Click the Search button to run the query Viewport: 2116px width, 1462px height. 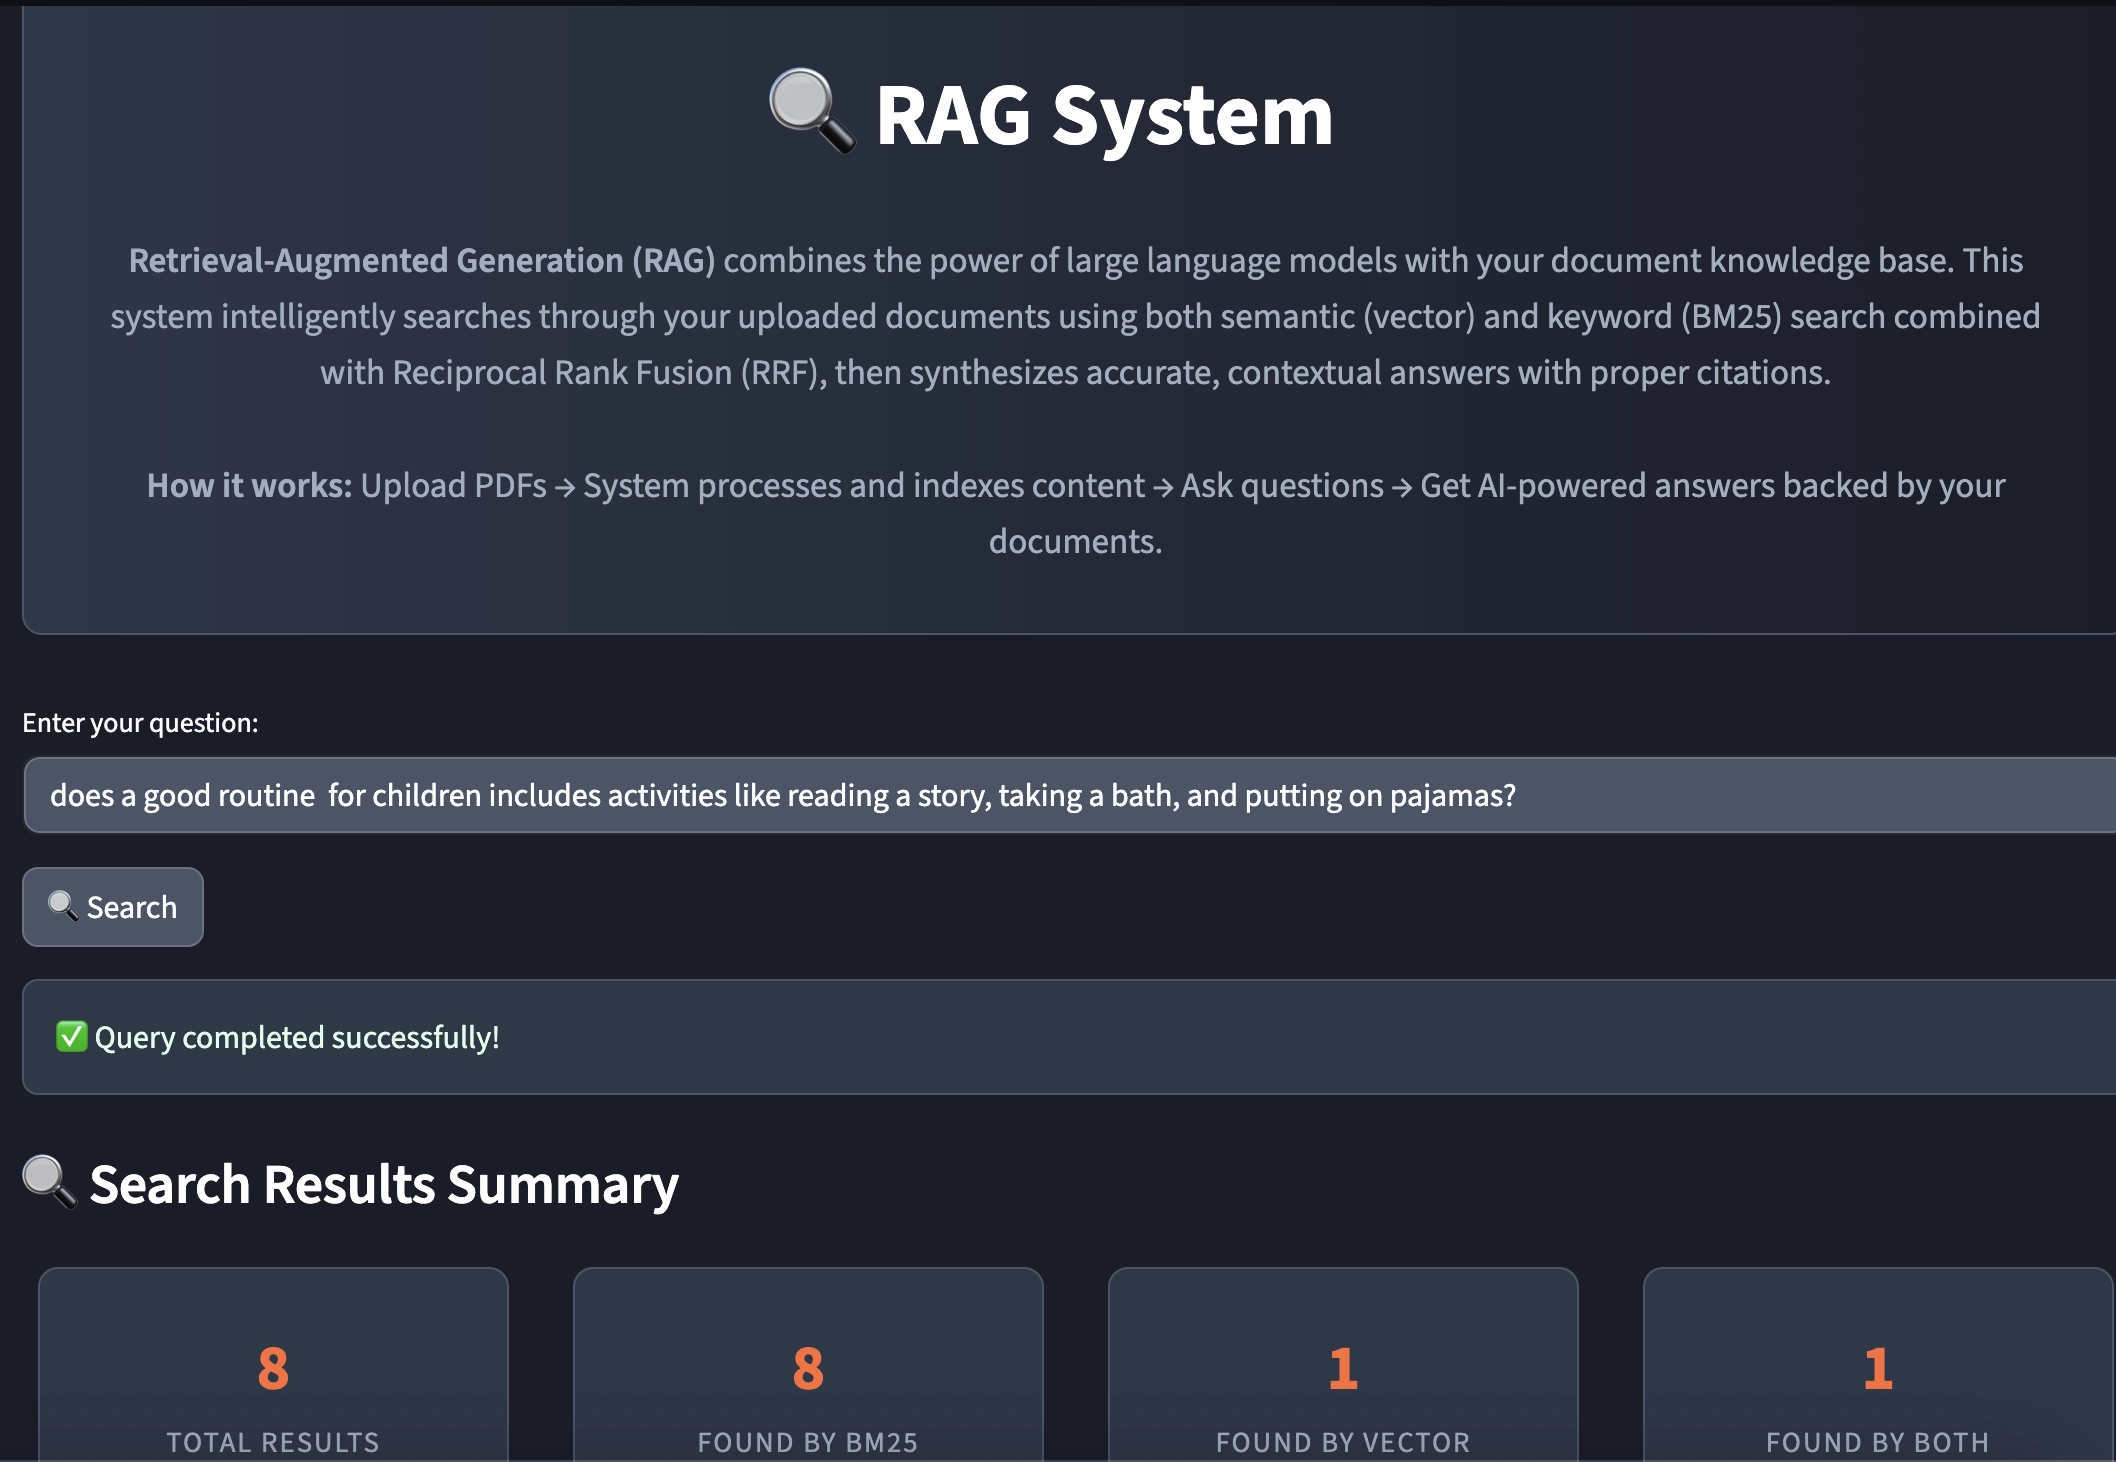(x=112, y=906)
